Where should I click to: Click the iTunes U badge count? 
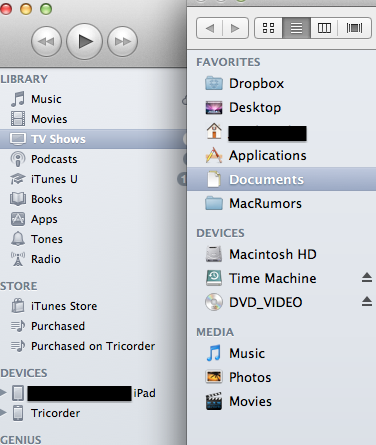182,179
